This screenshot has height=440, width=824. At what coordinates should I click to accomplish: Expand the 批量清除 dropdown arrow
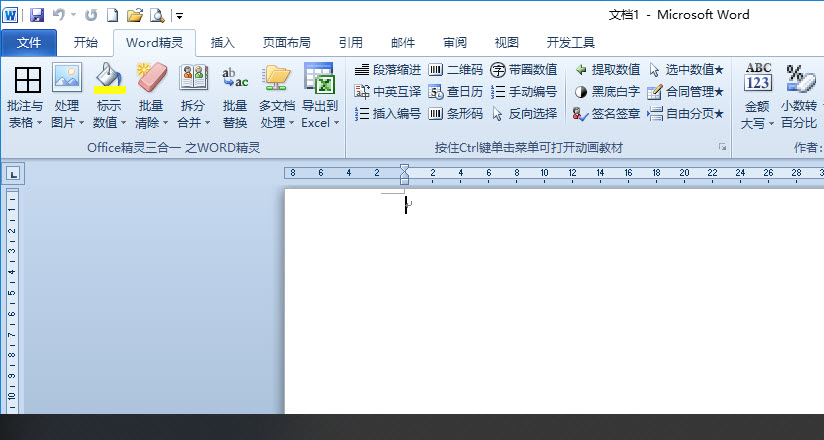166,124
